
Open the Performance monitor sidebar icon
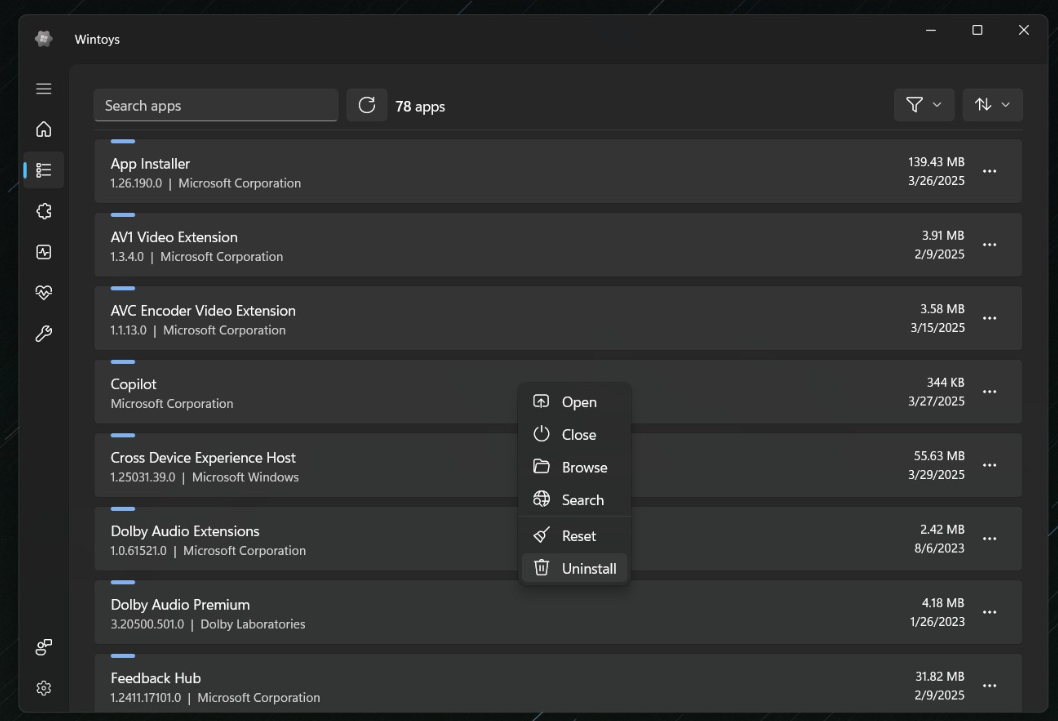44,252
